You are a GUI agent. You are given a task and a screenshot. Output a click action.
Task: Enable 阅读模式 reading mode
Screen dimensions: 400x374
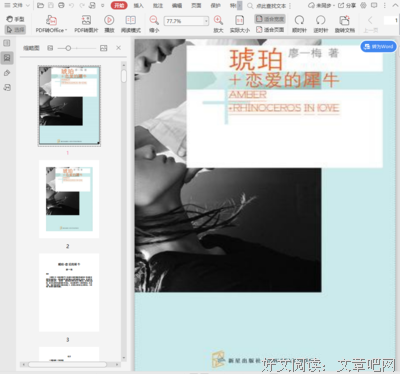(131, 24)
